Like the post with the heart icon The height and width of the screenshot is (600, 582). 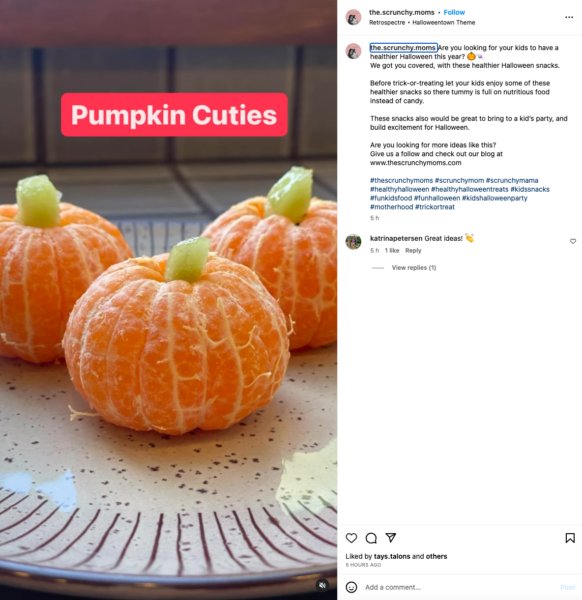tap(351, 538)
